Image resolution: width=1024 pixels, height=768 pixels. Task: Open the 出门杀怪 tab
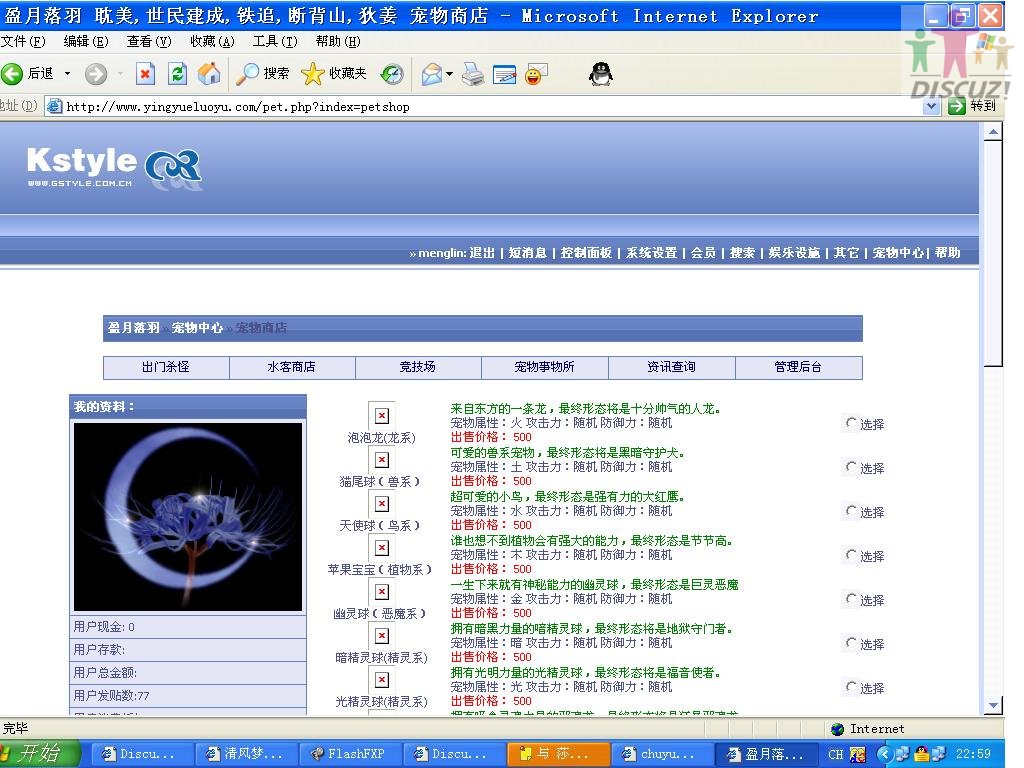(166, 367)
